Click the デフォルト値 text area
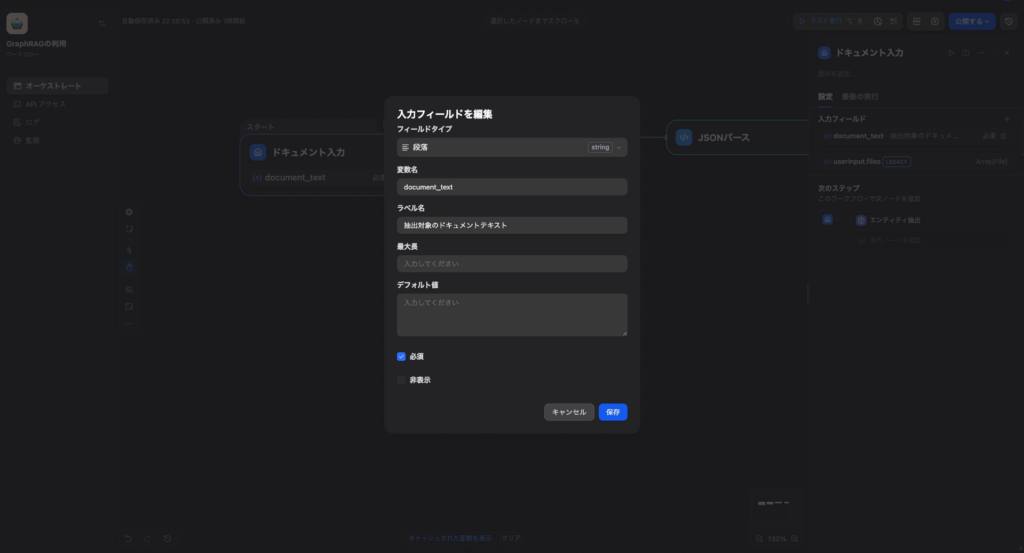Image resolution: width=1024 pixels, height=553 pixels. tap(512, 315)
